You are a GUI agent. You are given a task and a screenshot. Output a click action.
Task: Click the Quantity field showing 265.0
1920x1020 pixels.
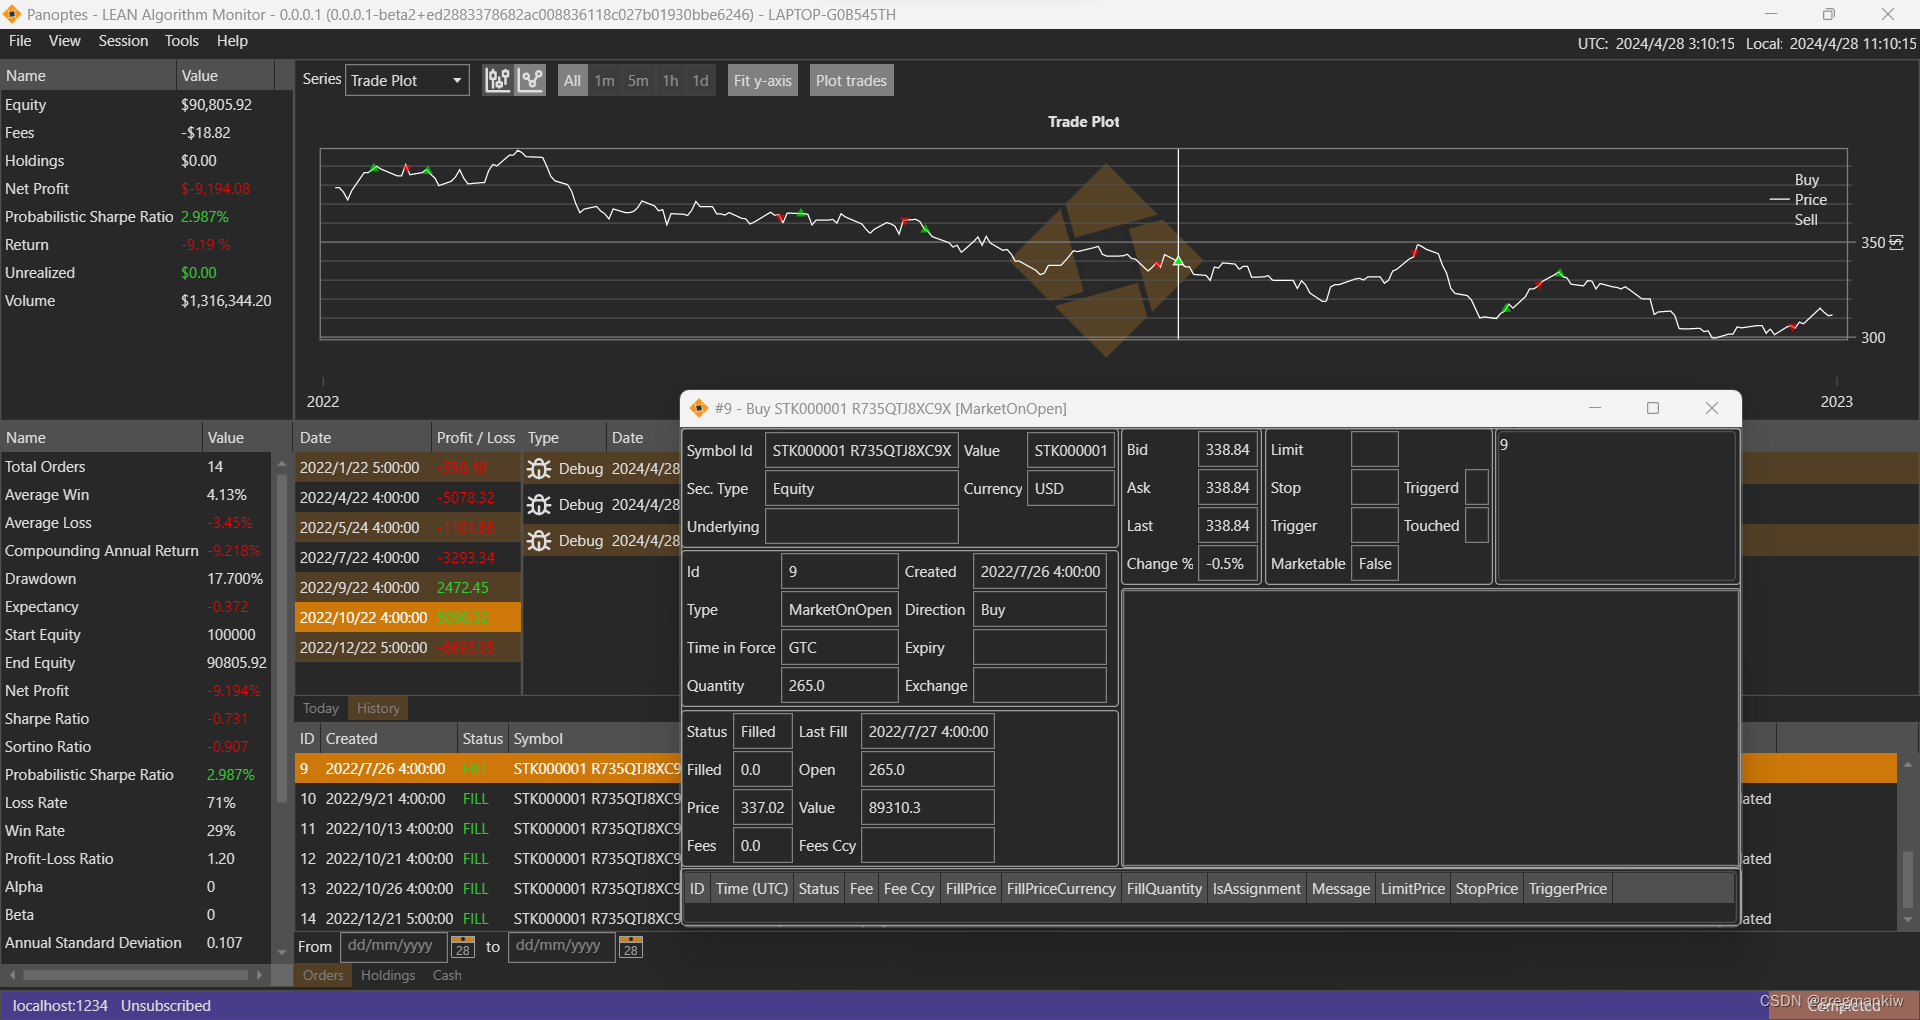(839, 686)
